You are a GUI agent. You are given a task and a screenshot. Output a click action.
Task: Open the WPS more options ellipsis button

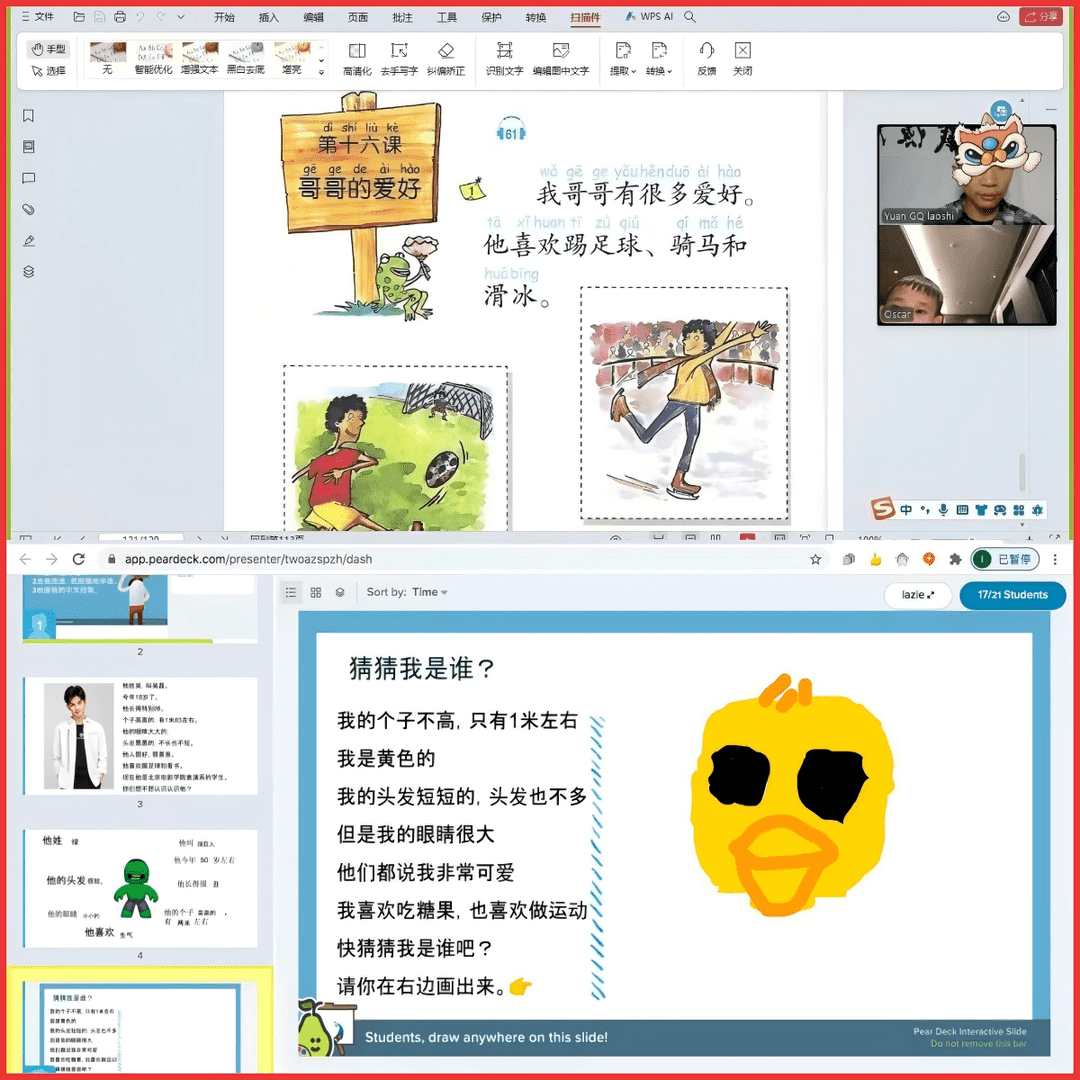coord(1004,17)
